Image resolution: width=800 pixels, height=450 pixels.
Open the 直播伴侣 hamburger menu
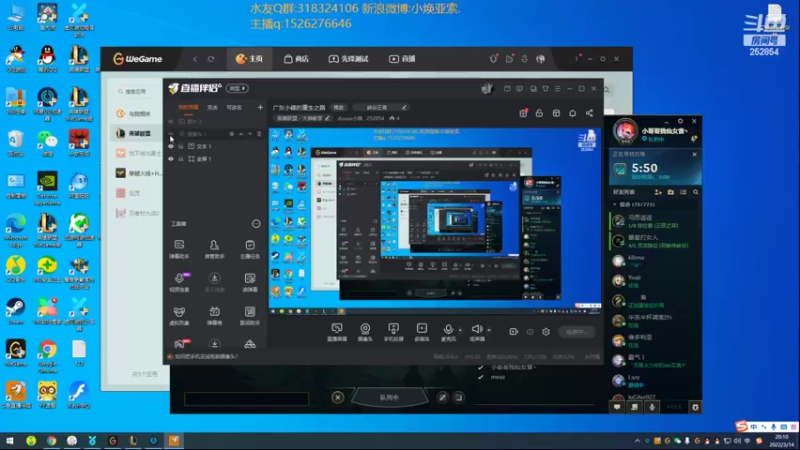557,89
